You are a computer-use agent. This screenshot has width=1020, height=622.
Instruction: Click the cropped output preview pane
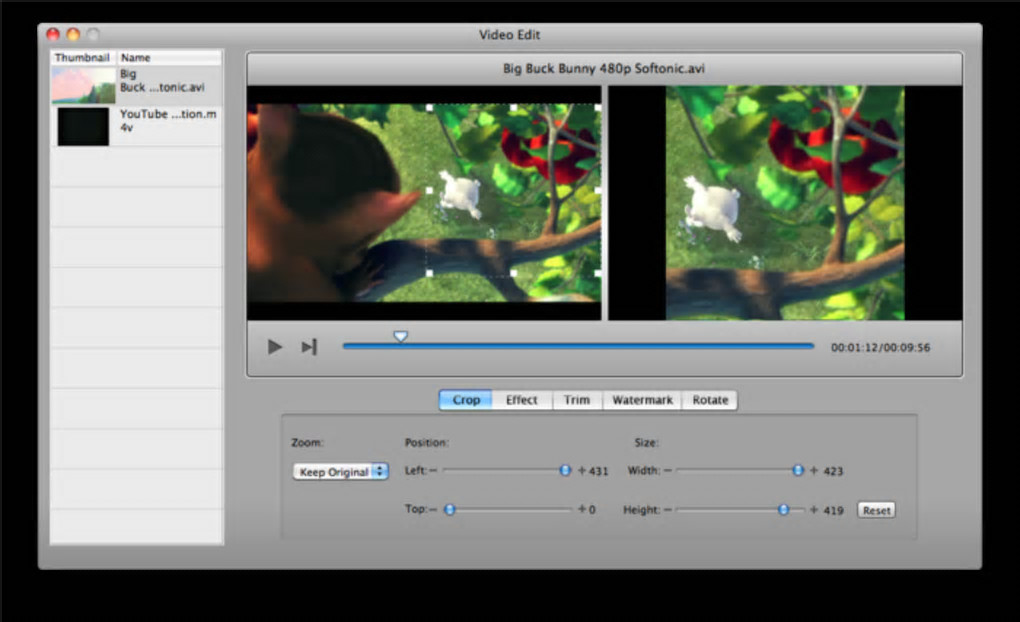point(785,202)
